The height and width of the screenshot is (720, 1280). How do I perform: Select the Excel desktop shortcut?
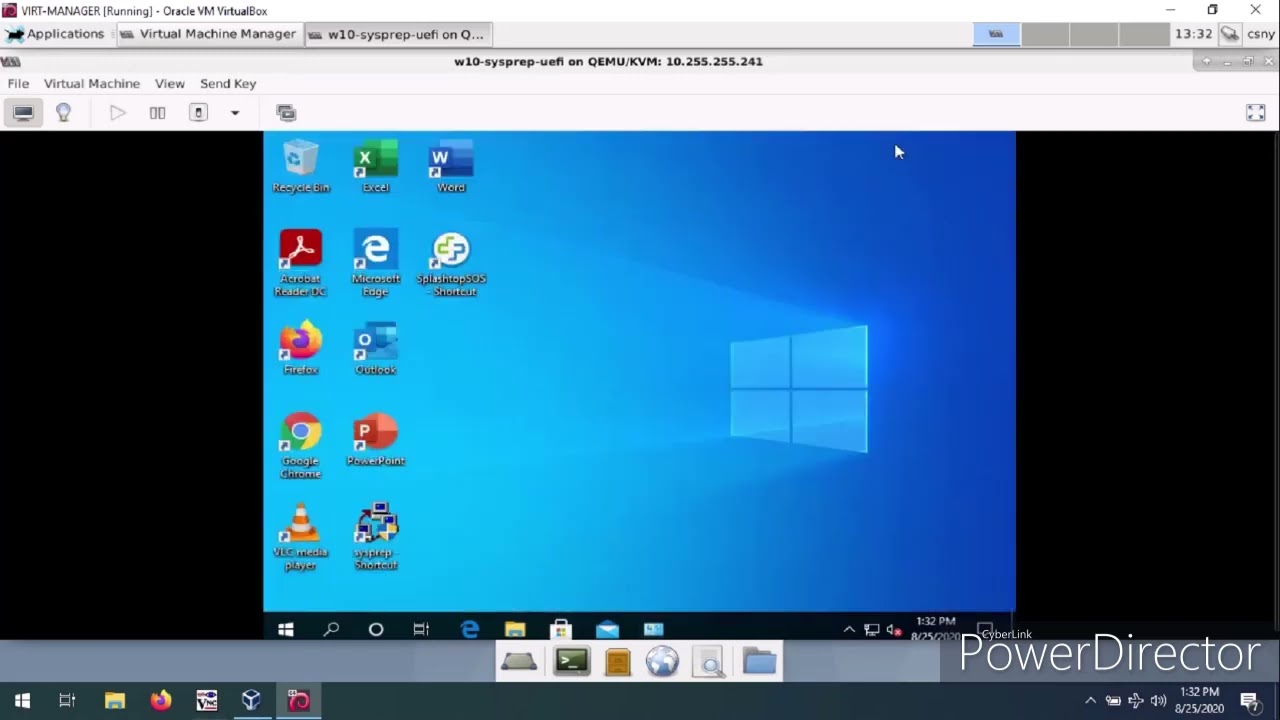point(376,167)
